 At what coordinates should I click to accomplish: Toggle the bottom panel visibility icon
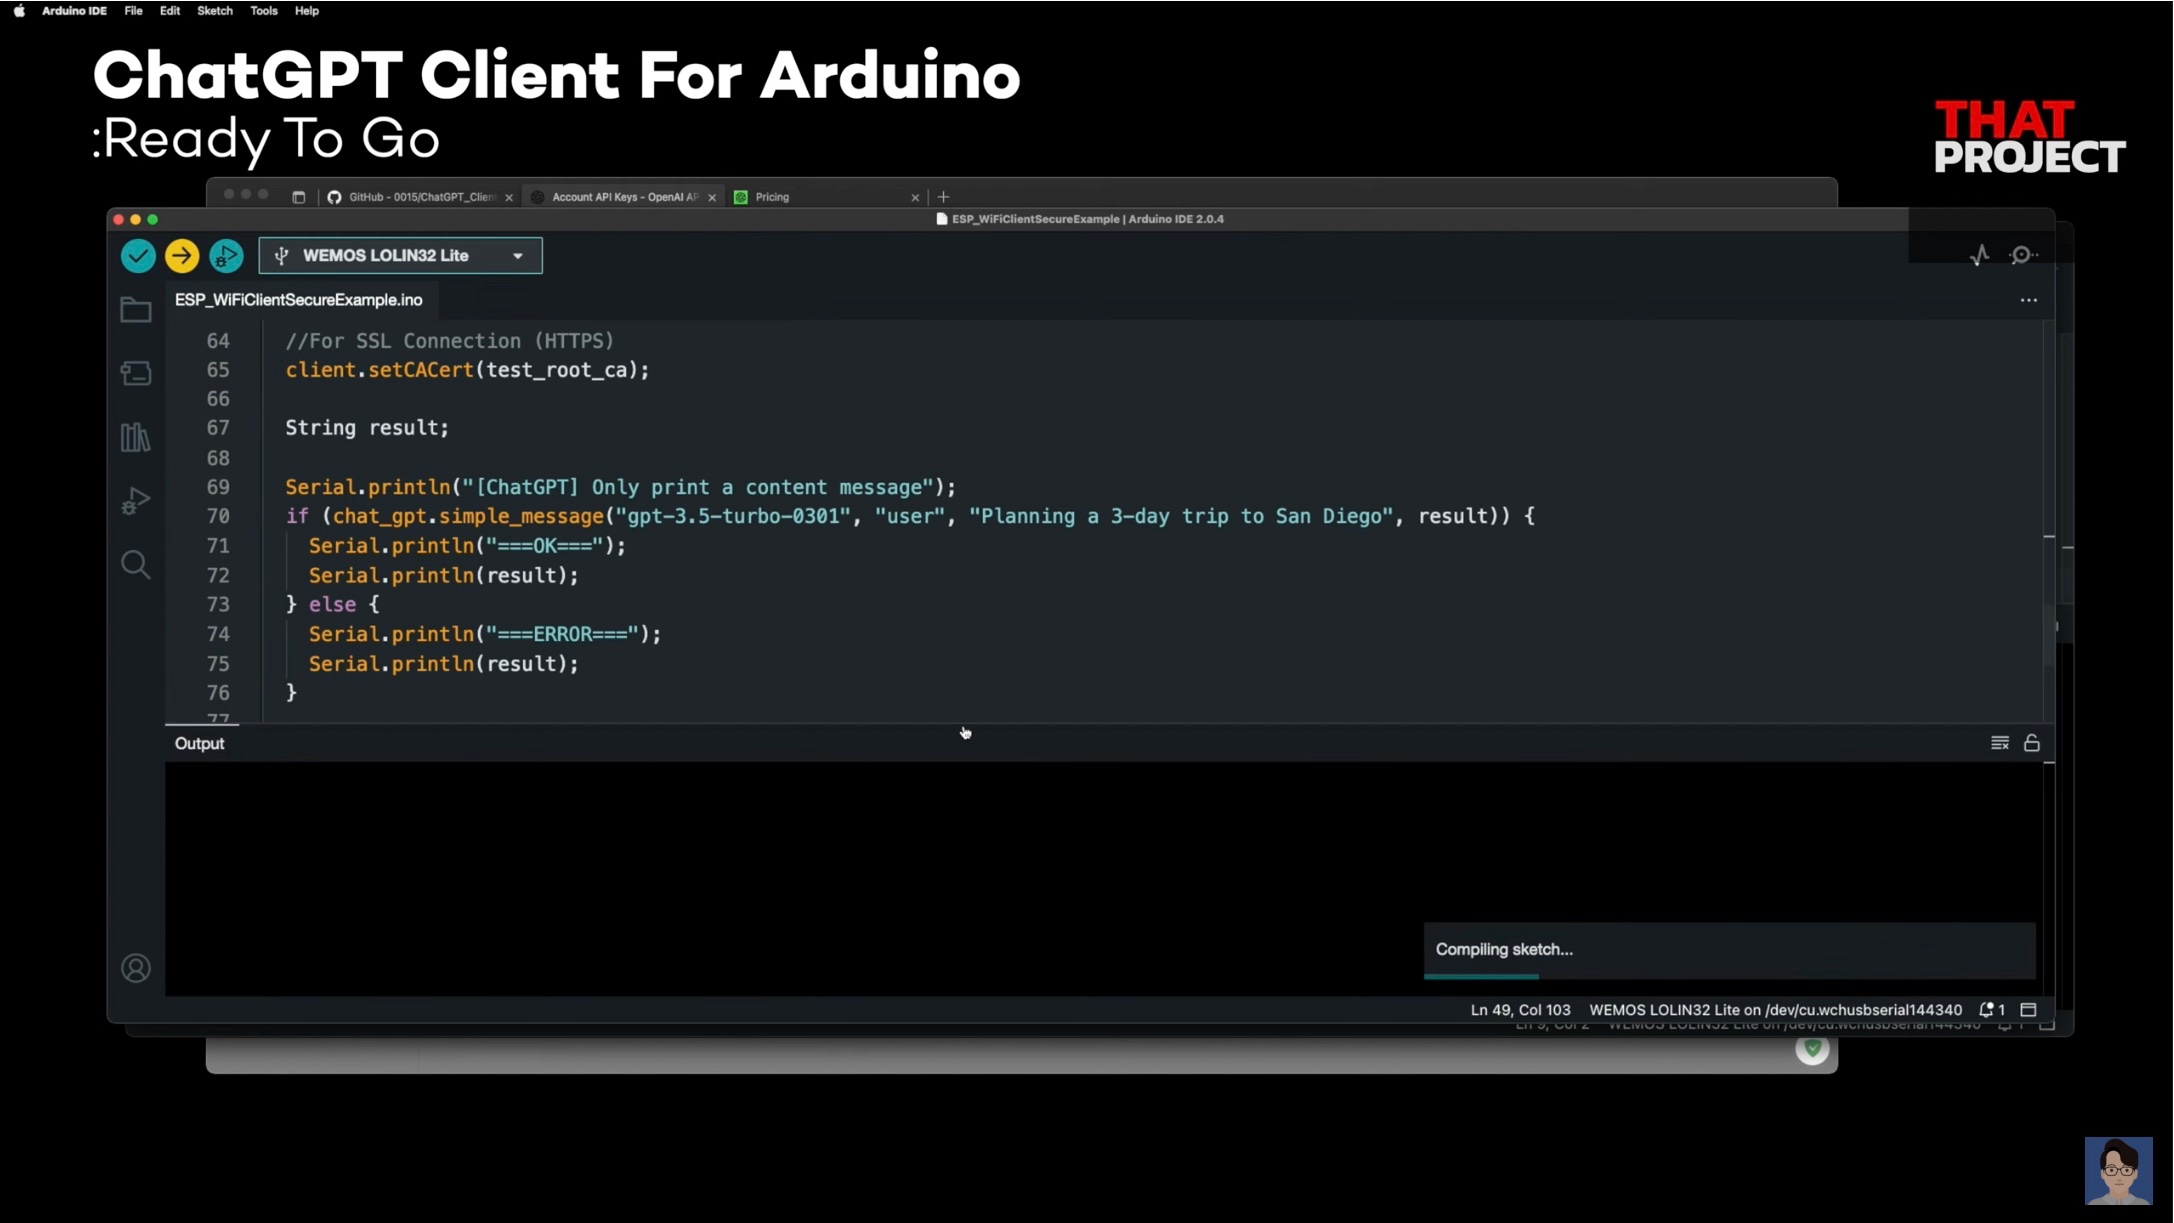click(2030, 1010)
